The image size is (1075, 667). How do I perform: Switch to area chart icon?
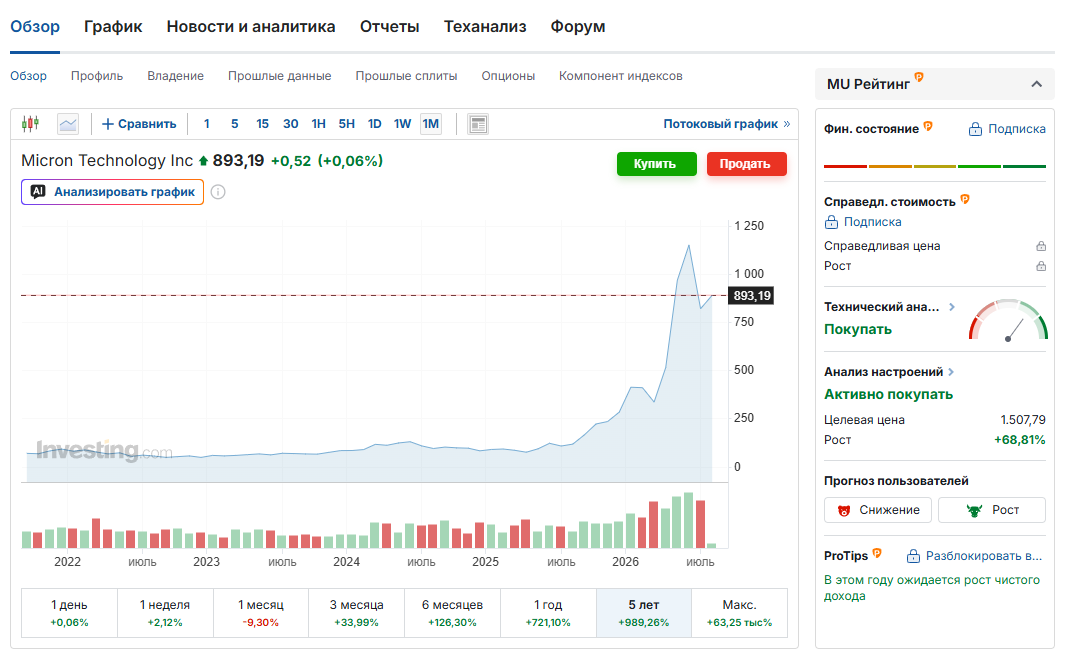[68, 124]
